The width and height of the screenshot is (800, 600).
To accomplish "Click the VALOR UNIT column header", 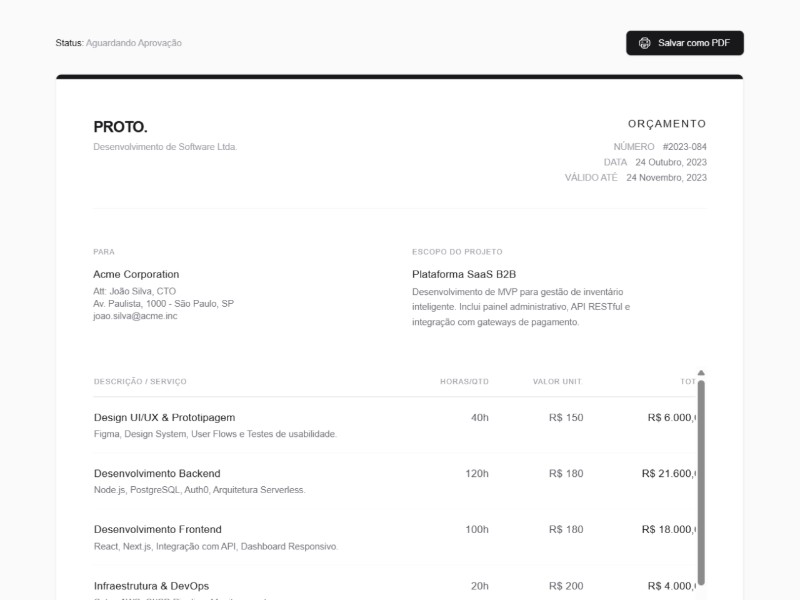I will [557, 382].
